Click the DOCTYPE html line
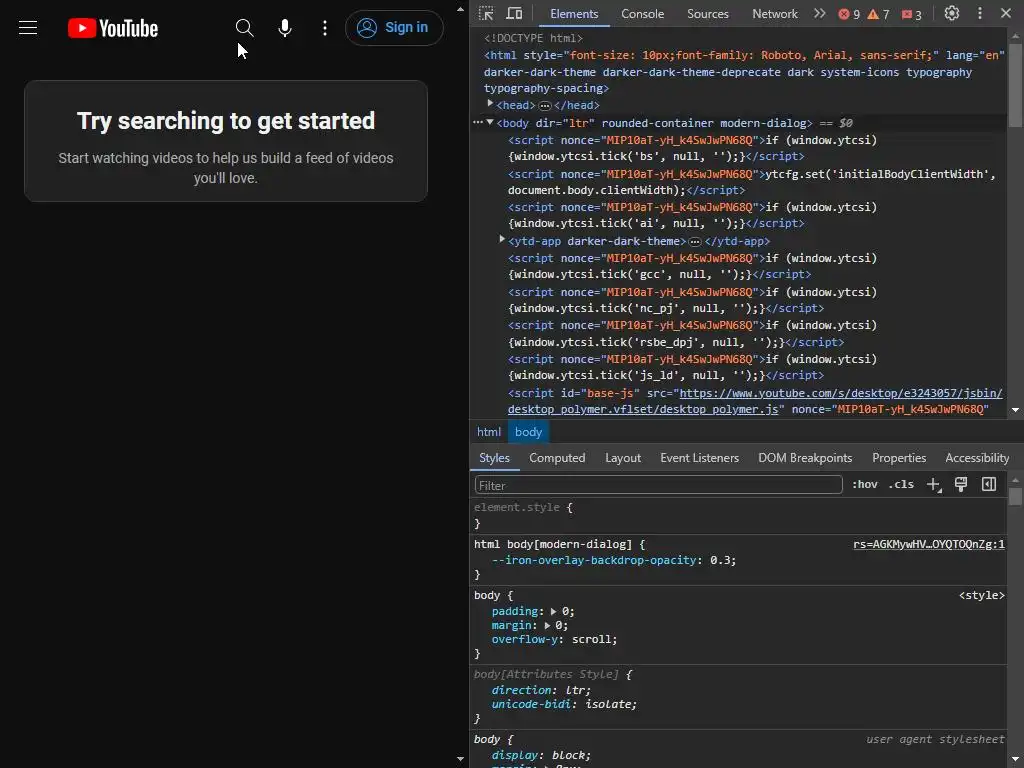Viewport: 1024px width, 768px height. tap(534, 38)
